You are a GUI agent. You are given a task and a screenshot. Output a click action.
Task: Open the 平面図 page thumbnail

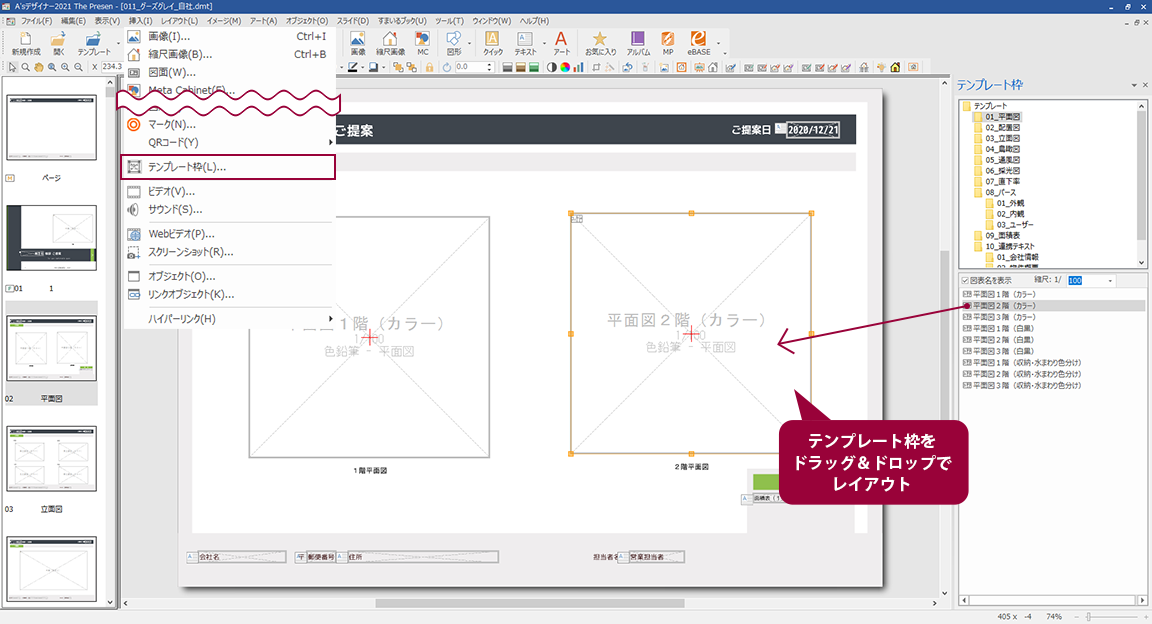pyautogui.click(x=51, y=349)
